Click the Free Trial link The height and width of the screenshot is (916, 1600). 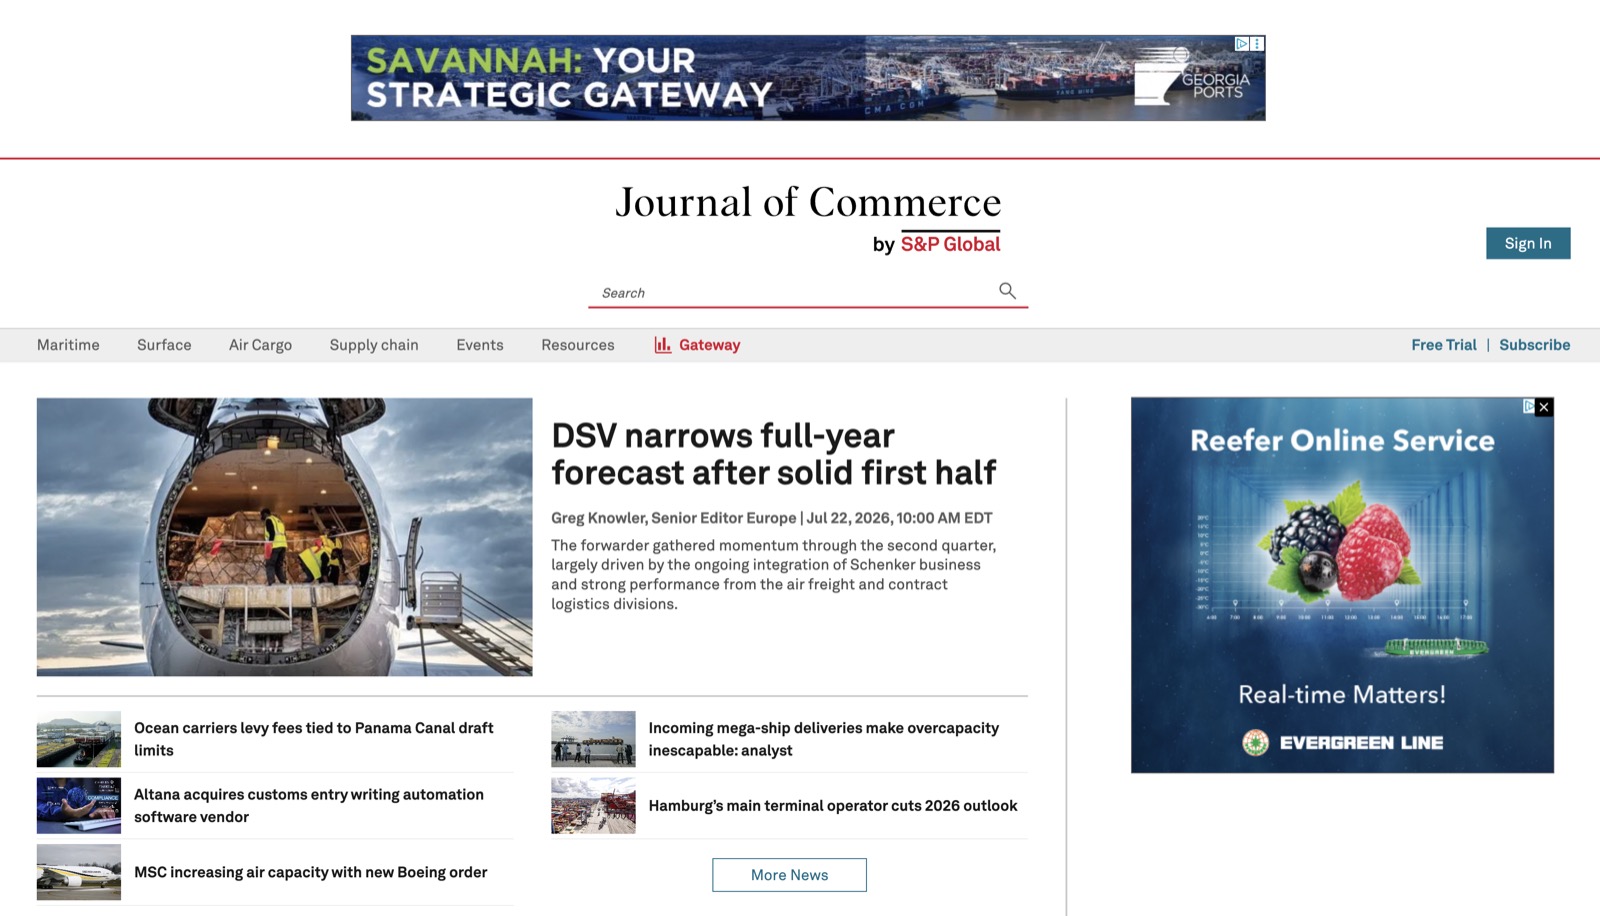(1444, 345)
